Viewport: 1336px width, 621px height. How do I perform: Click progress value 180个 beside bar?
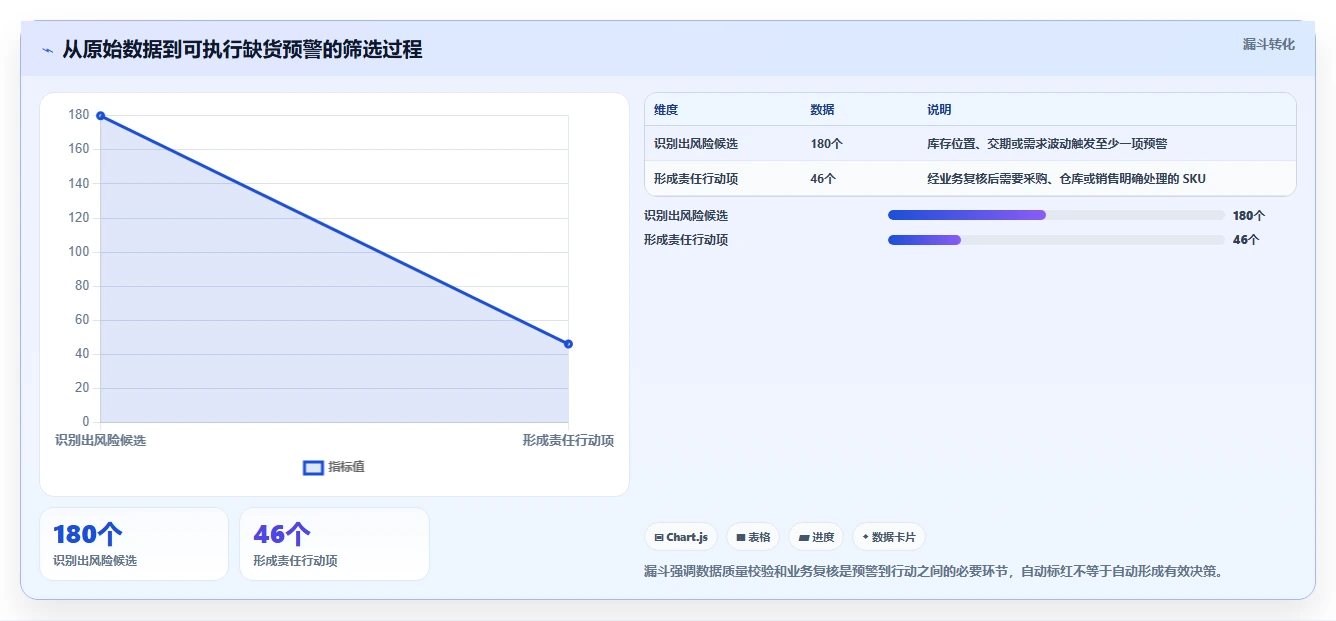pyautogui.click(x=1249, y=215)
